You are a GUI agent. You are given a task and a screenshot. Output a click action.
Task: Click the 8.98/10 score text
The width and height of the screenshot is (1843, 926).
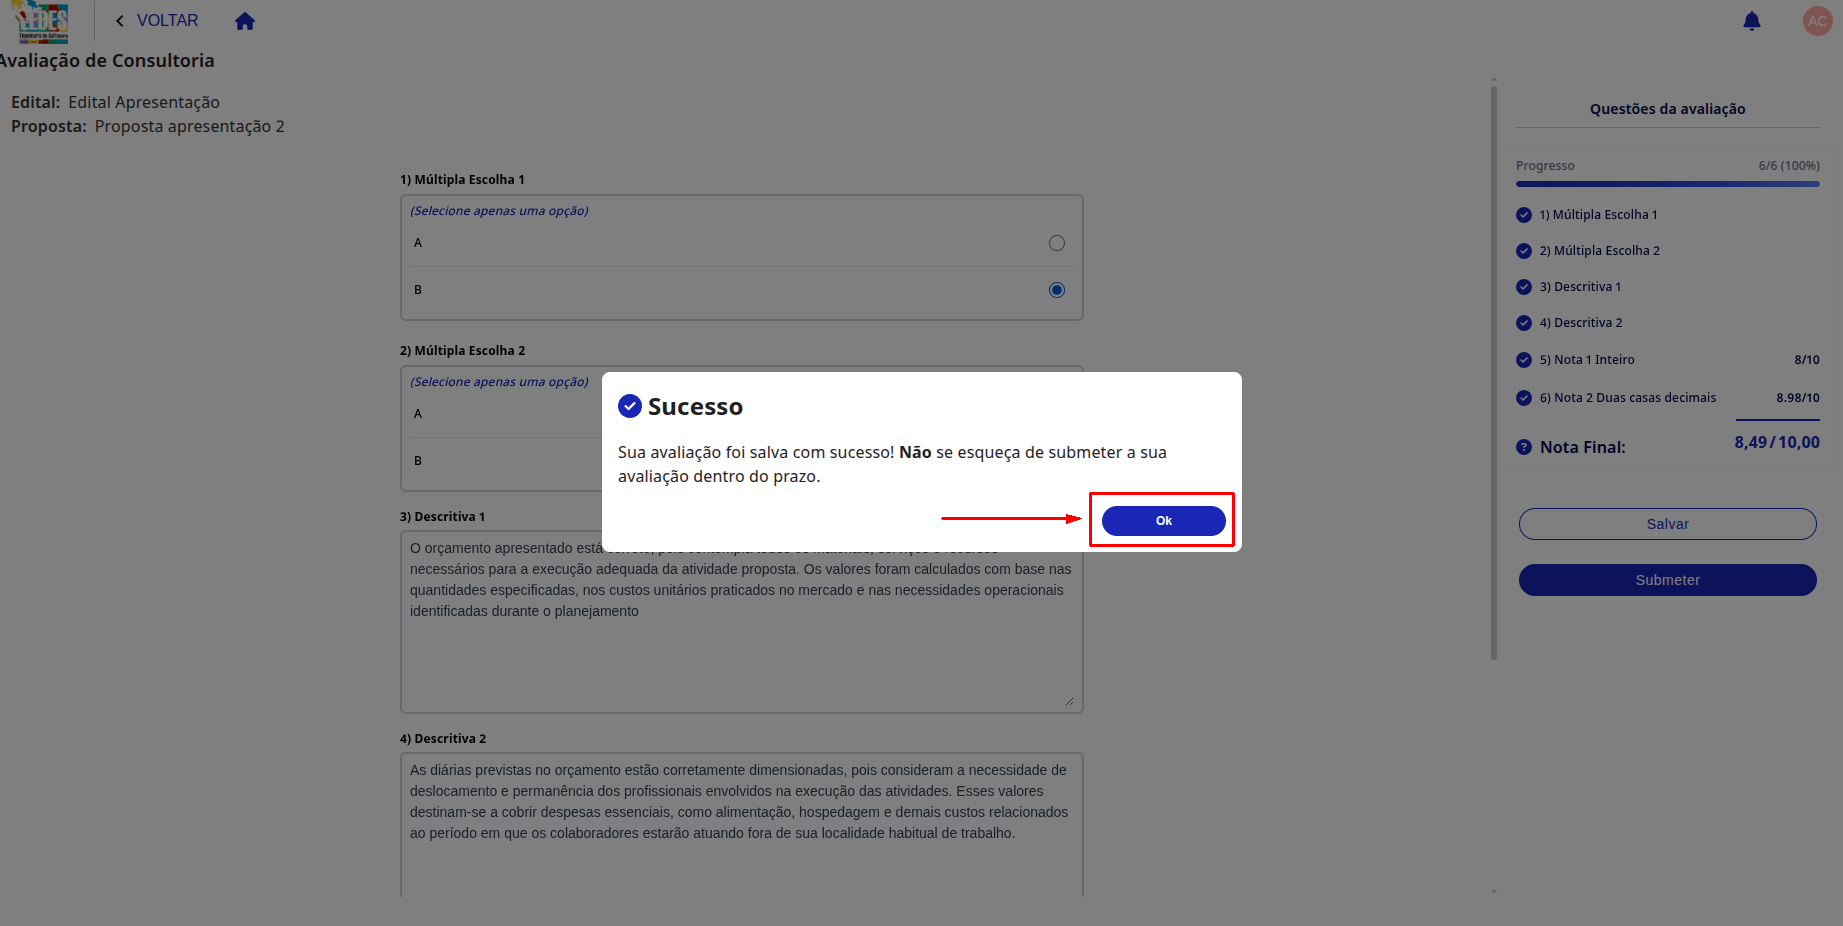[1797, 398]
